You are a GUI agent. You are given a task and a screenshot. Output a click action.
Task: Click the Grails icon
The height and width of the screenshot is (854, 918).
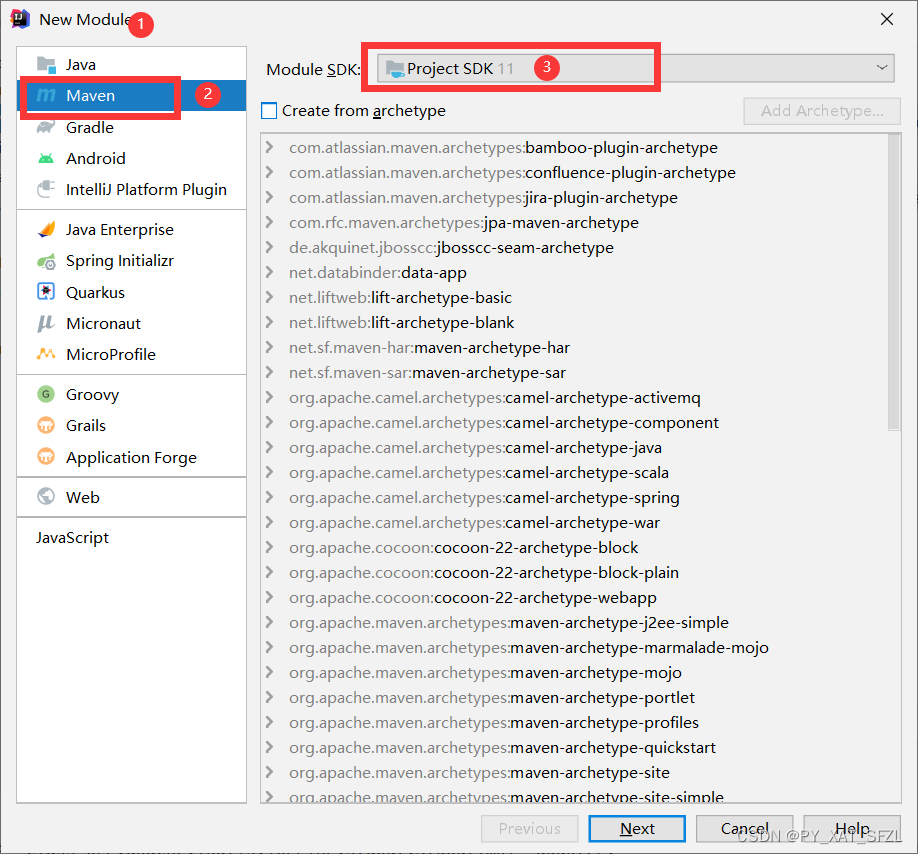tap(46, 425)
